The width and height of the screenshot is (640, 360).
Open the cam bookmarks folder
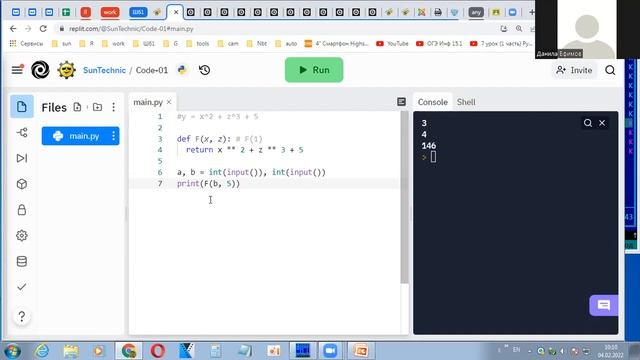point(228,43)
